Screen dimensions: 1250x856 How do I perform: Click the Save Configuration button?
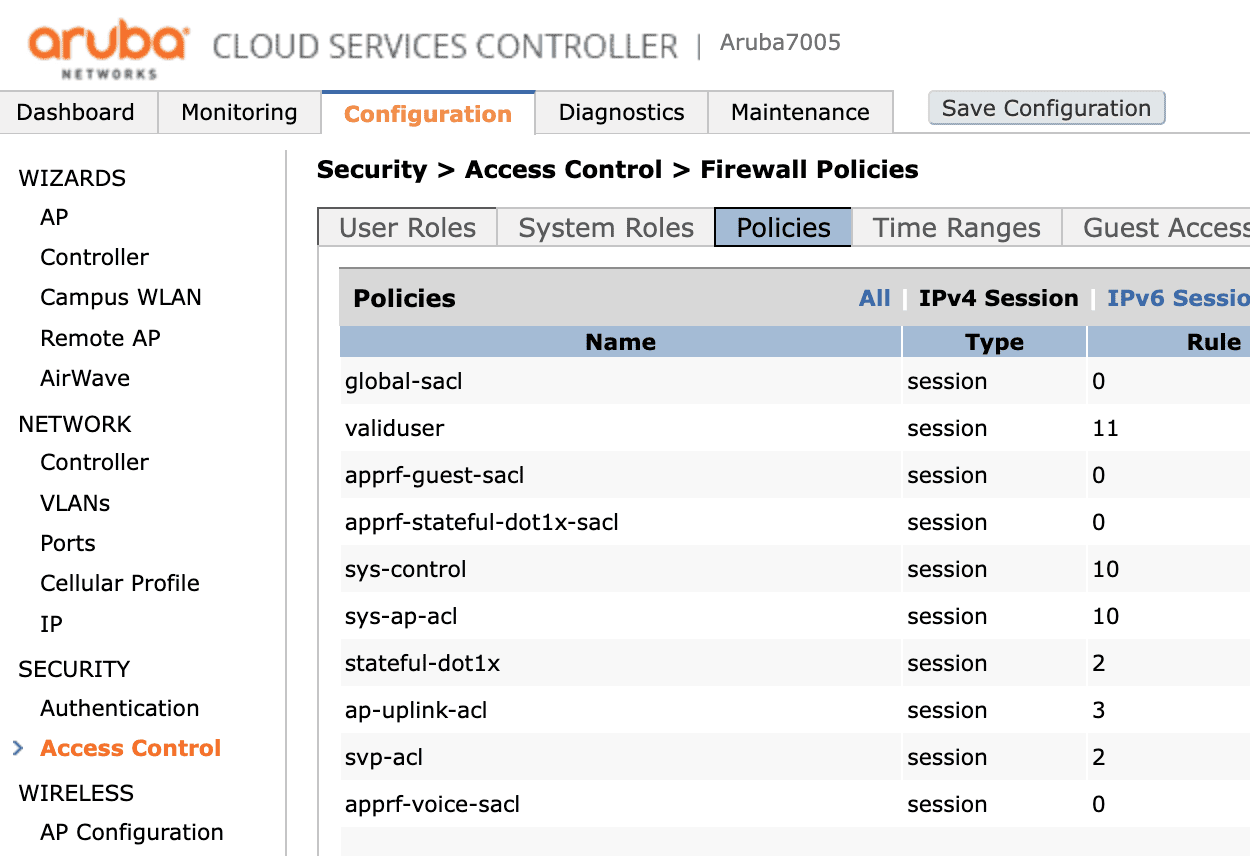[x=1047, y=108]
